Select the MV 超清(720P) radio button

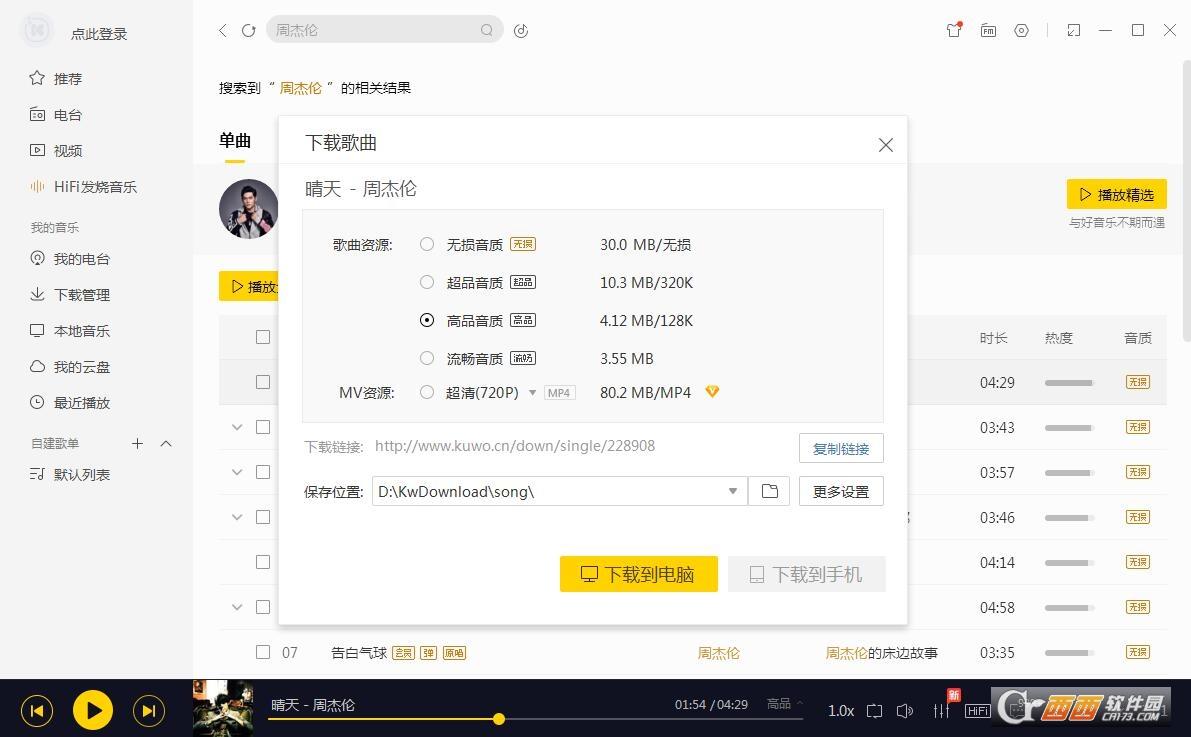427,392
